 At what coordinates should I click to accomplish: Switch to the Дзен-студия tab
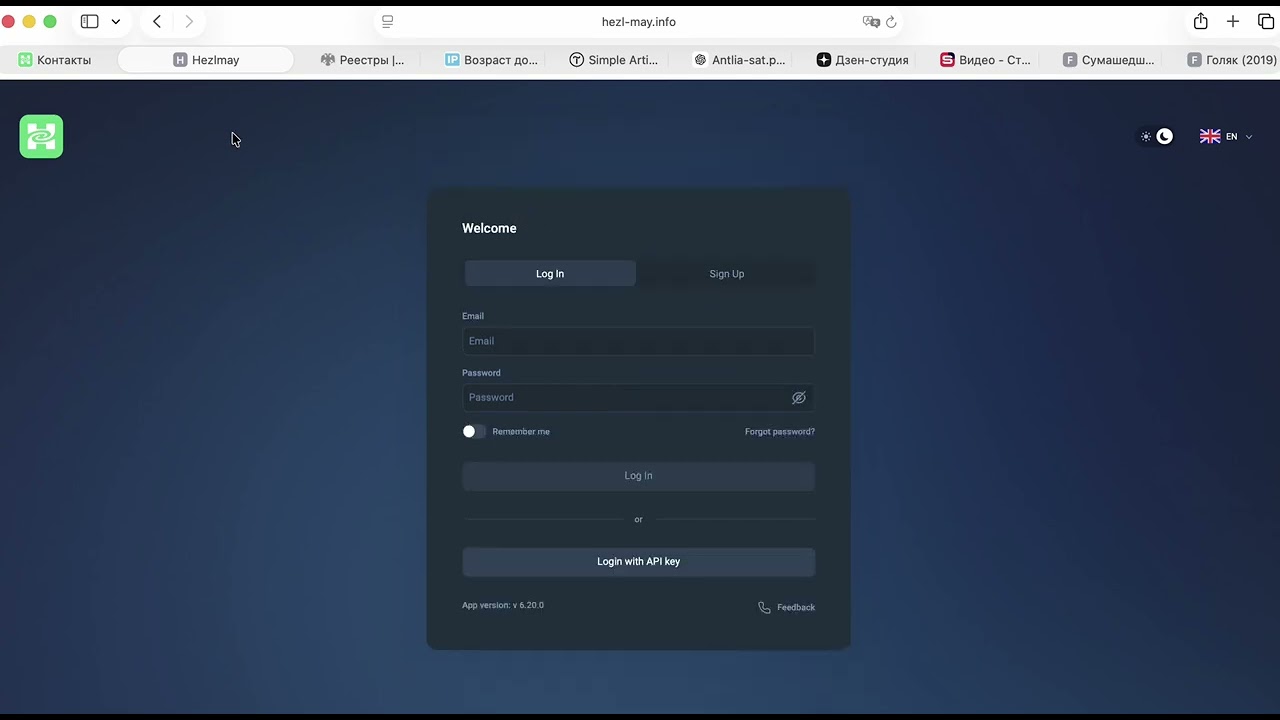coord(862,60)
